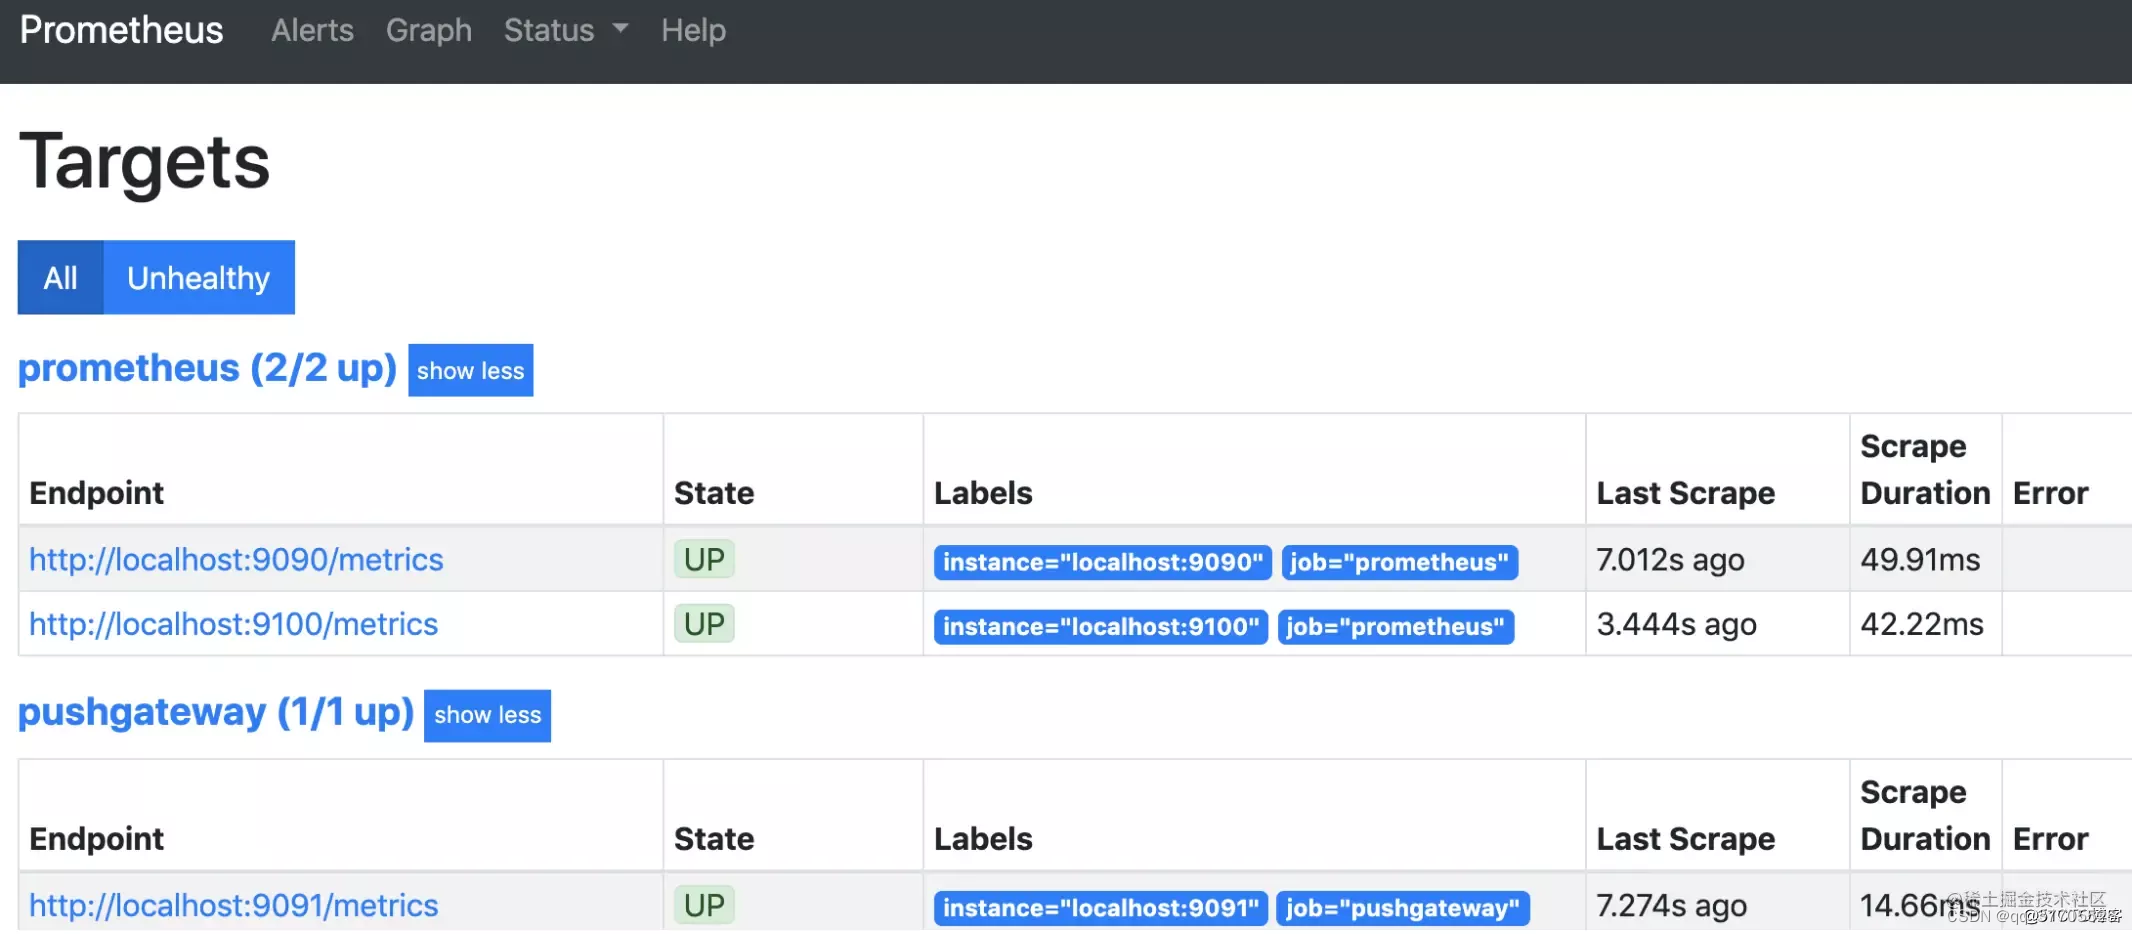The image size is (2132, 934).
Task: Click the UP state badge for localhost:9100
Action: (x=704, y=624)
